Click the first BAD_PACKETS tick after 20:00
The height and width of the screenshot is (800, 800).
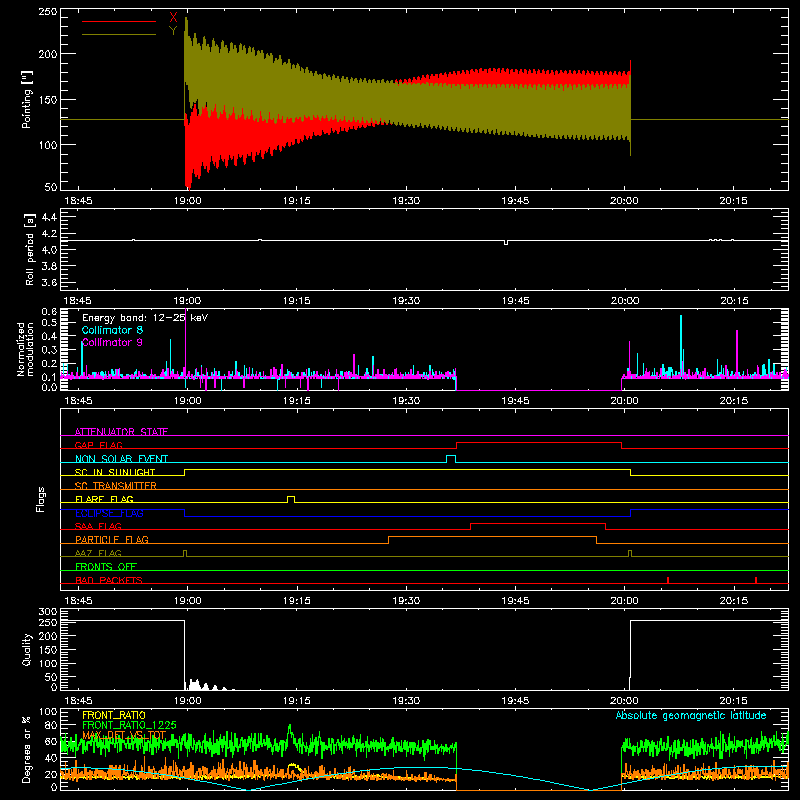[668, 580]
